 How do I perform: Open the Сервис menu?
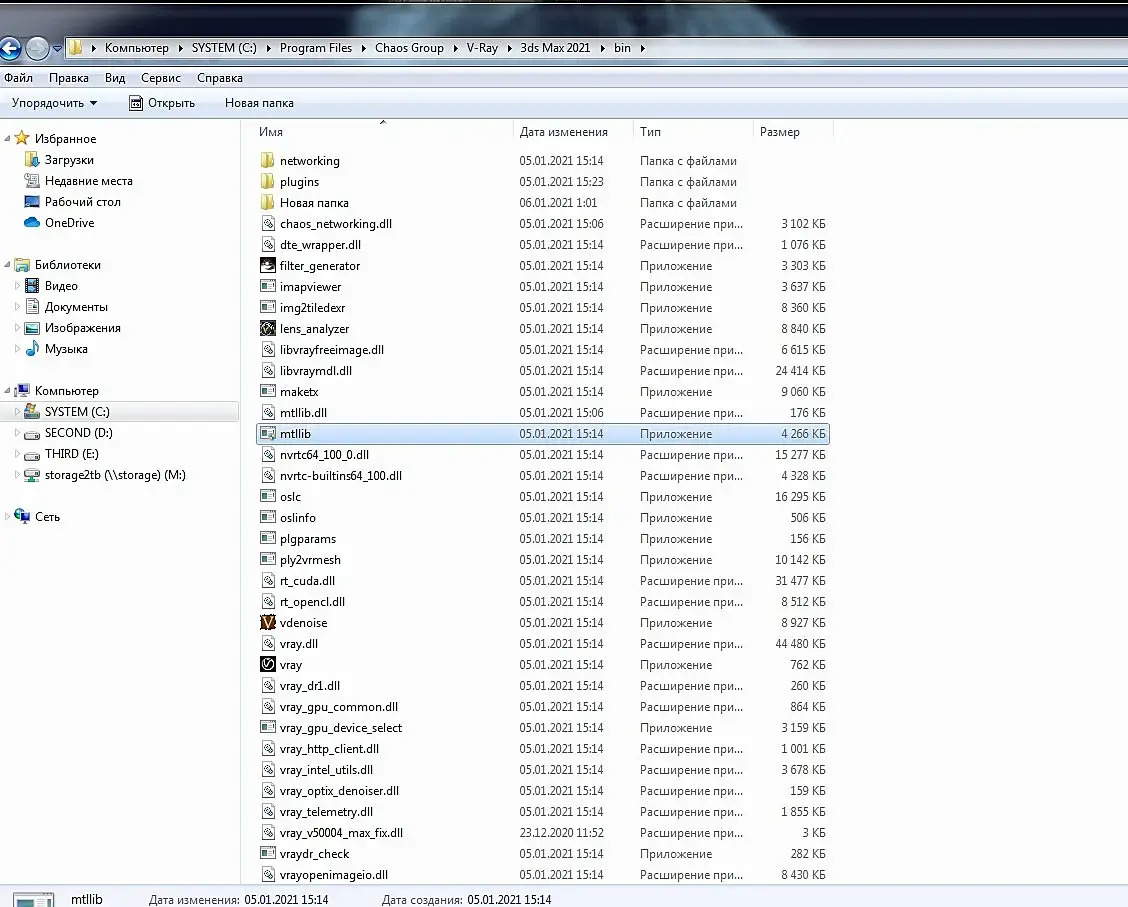160,78
